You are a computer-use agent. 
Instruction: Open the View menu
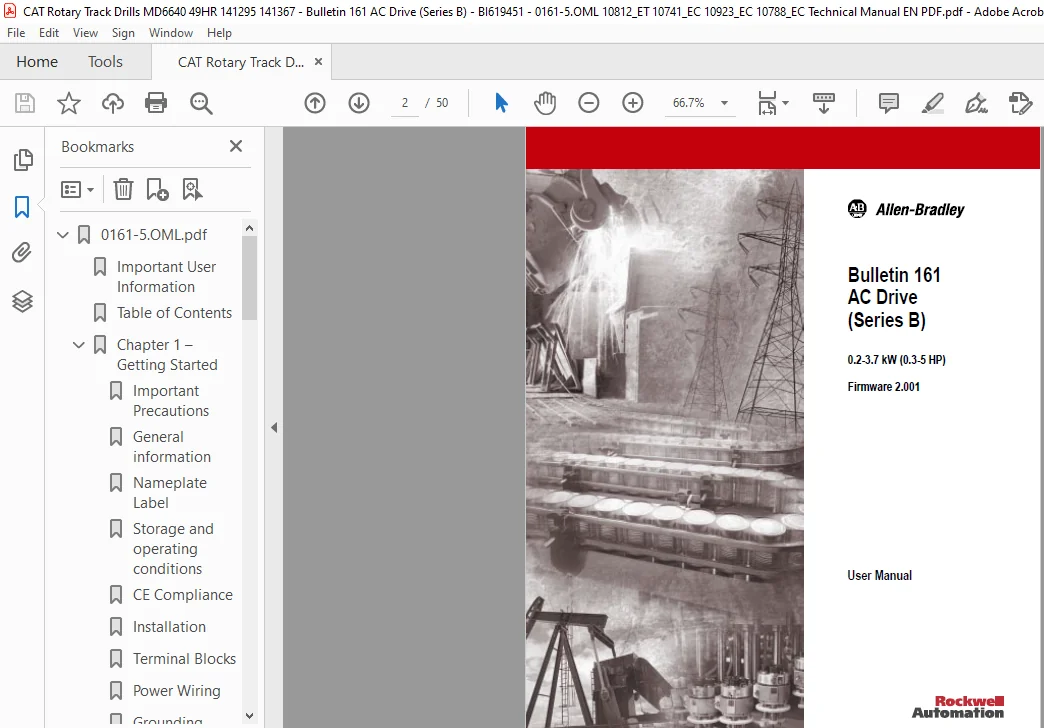click(85, 33)
